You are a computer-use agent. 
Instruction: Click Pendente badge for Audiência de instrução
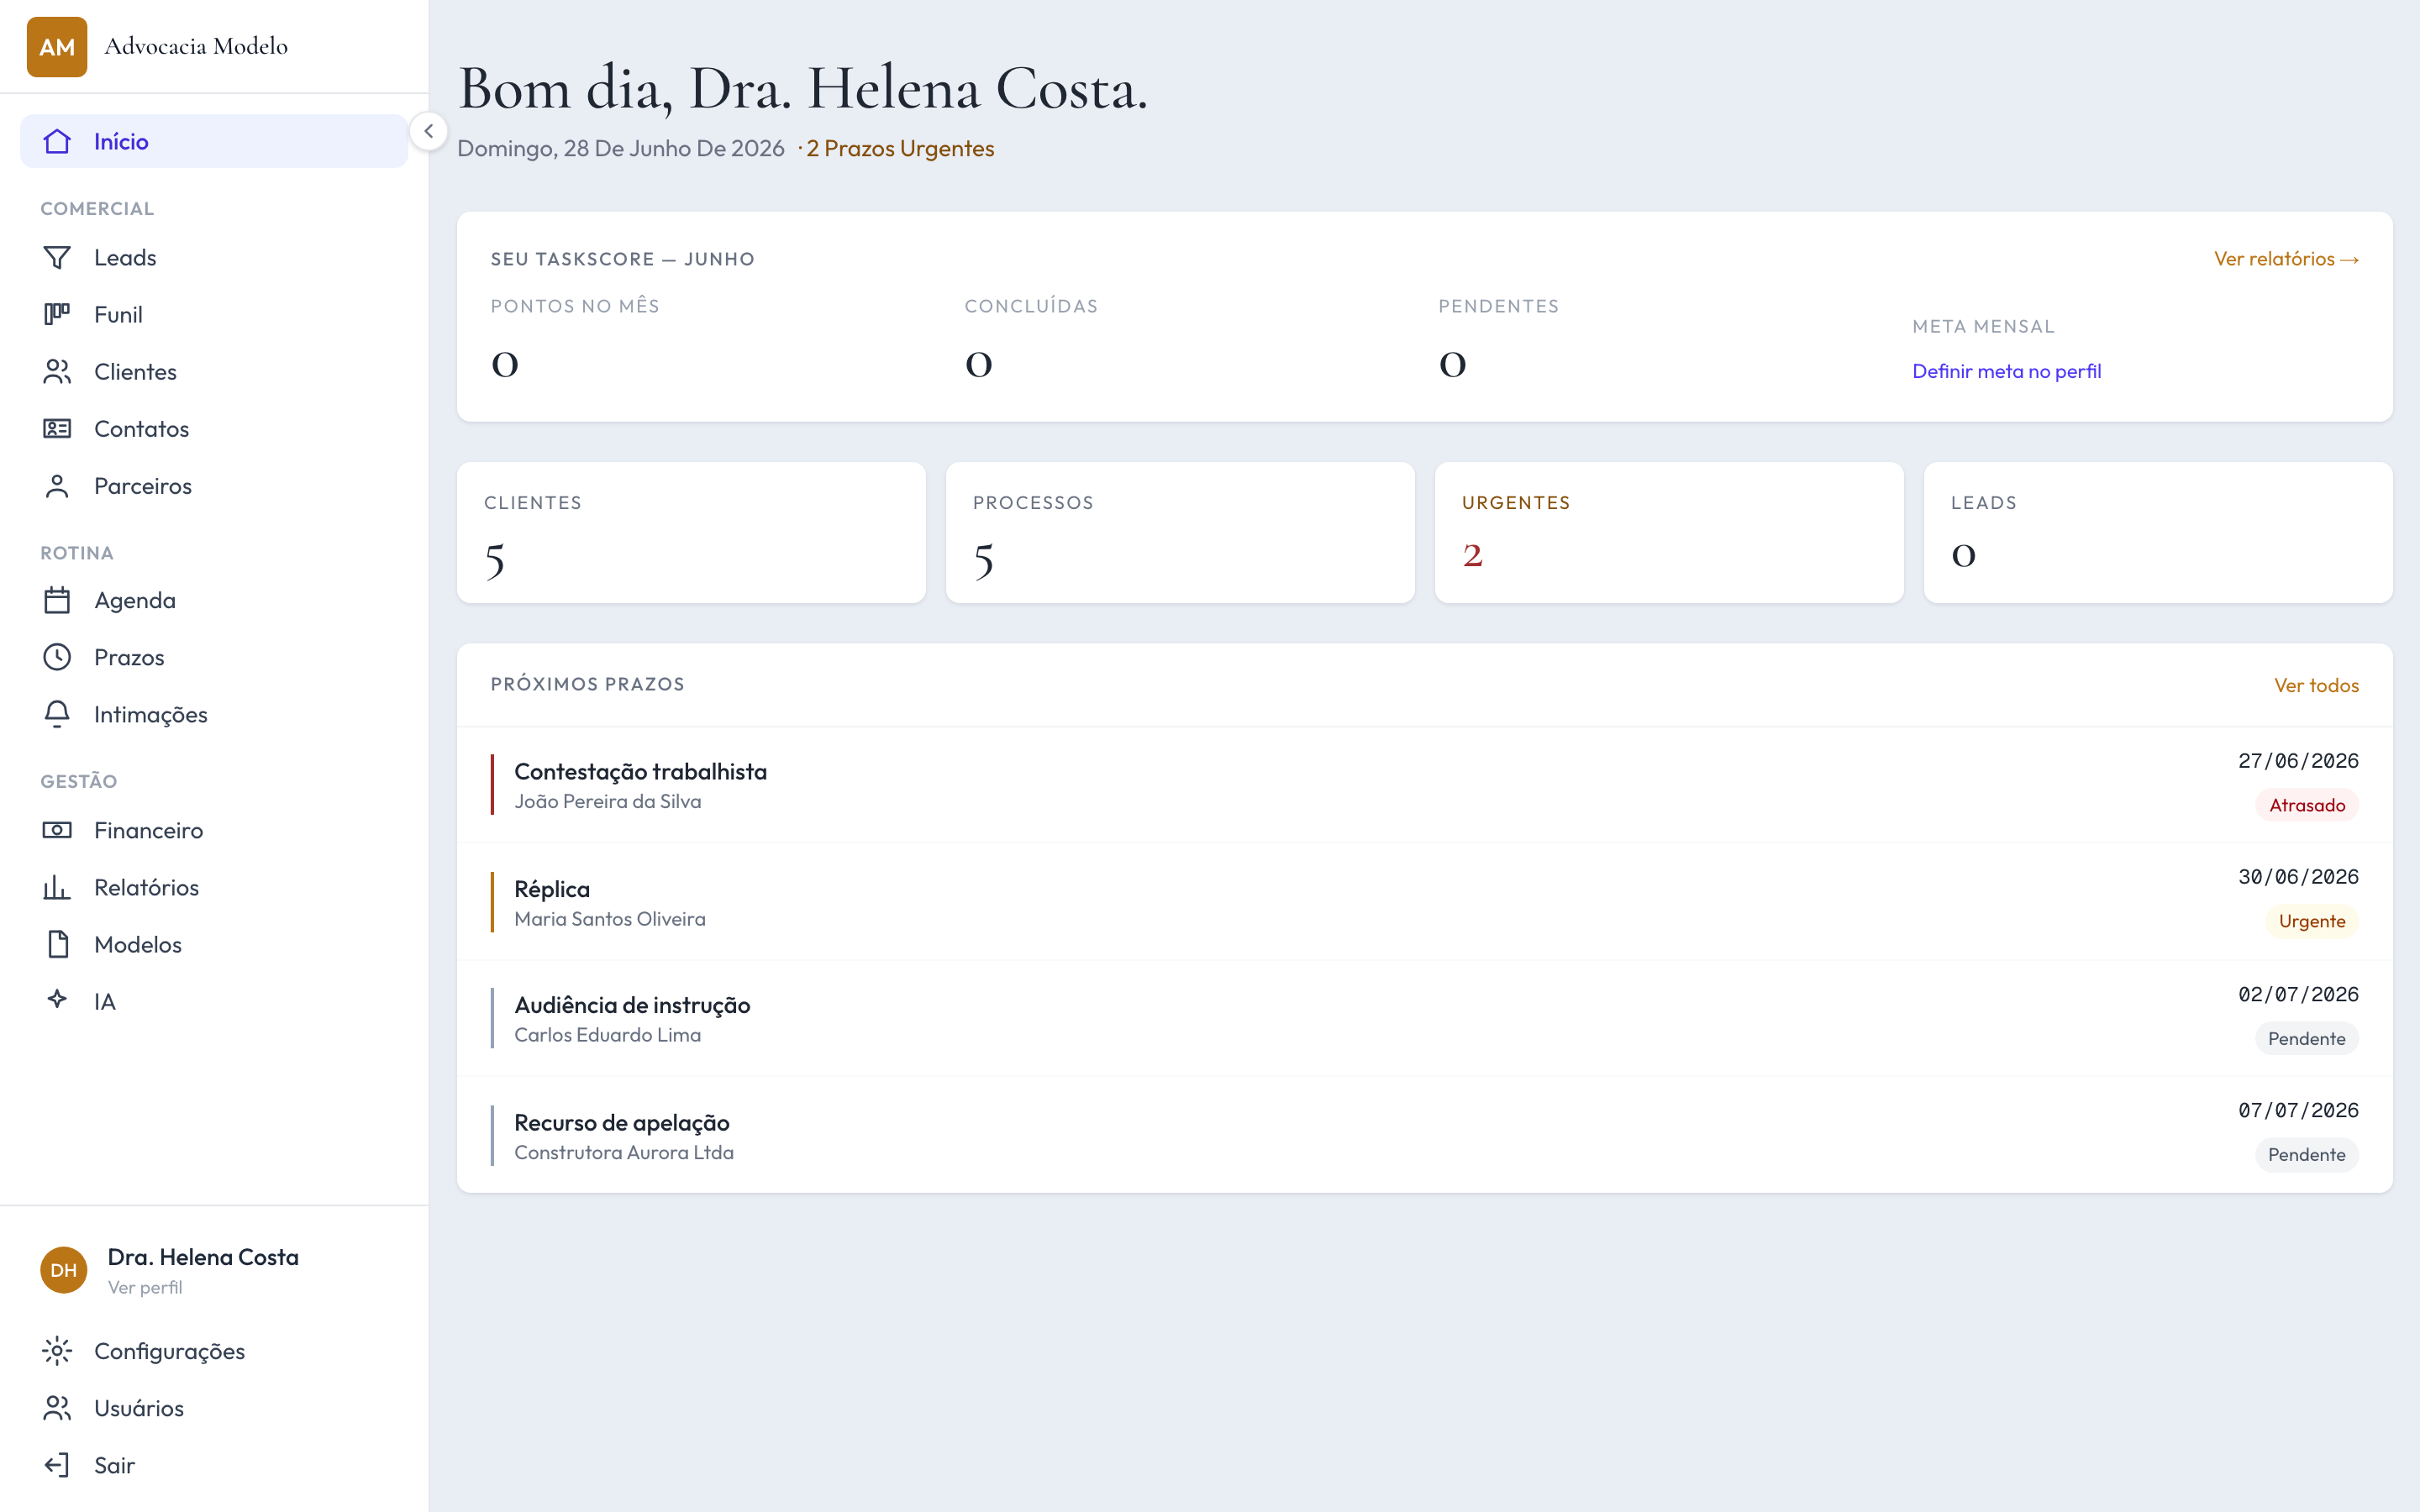(x=2307, y=1039)
